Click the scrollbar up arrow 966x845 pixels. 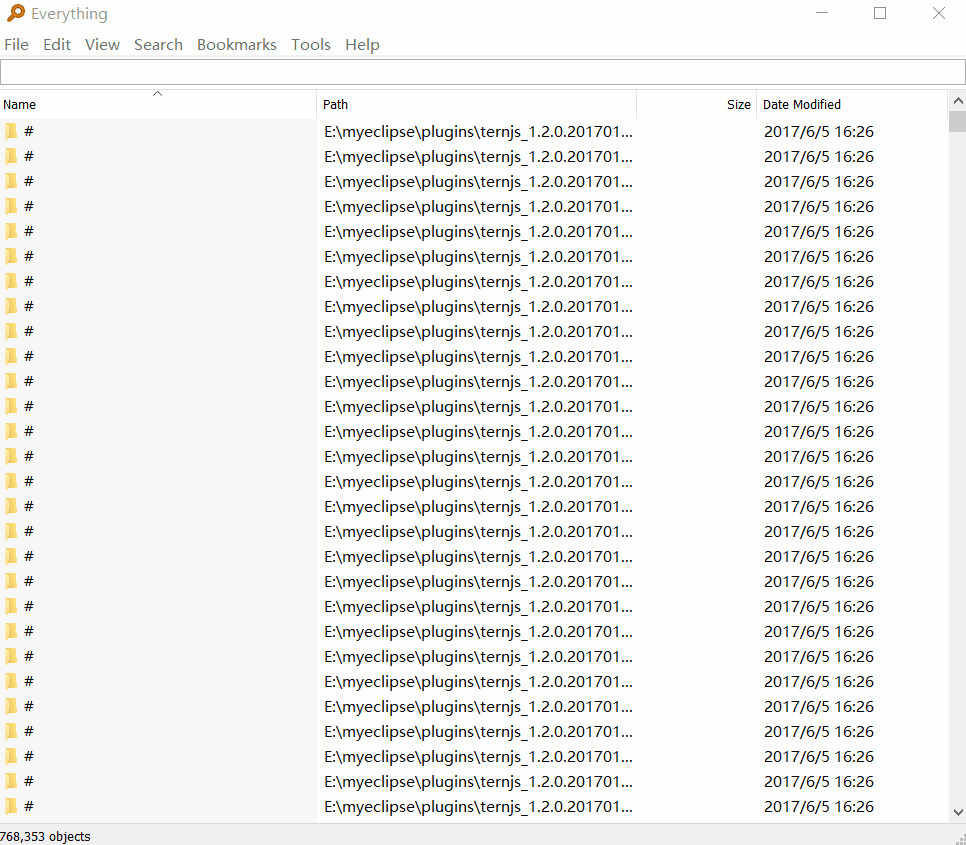click(958, 100)
